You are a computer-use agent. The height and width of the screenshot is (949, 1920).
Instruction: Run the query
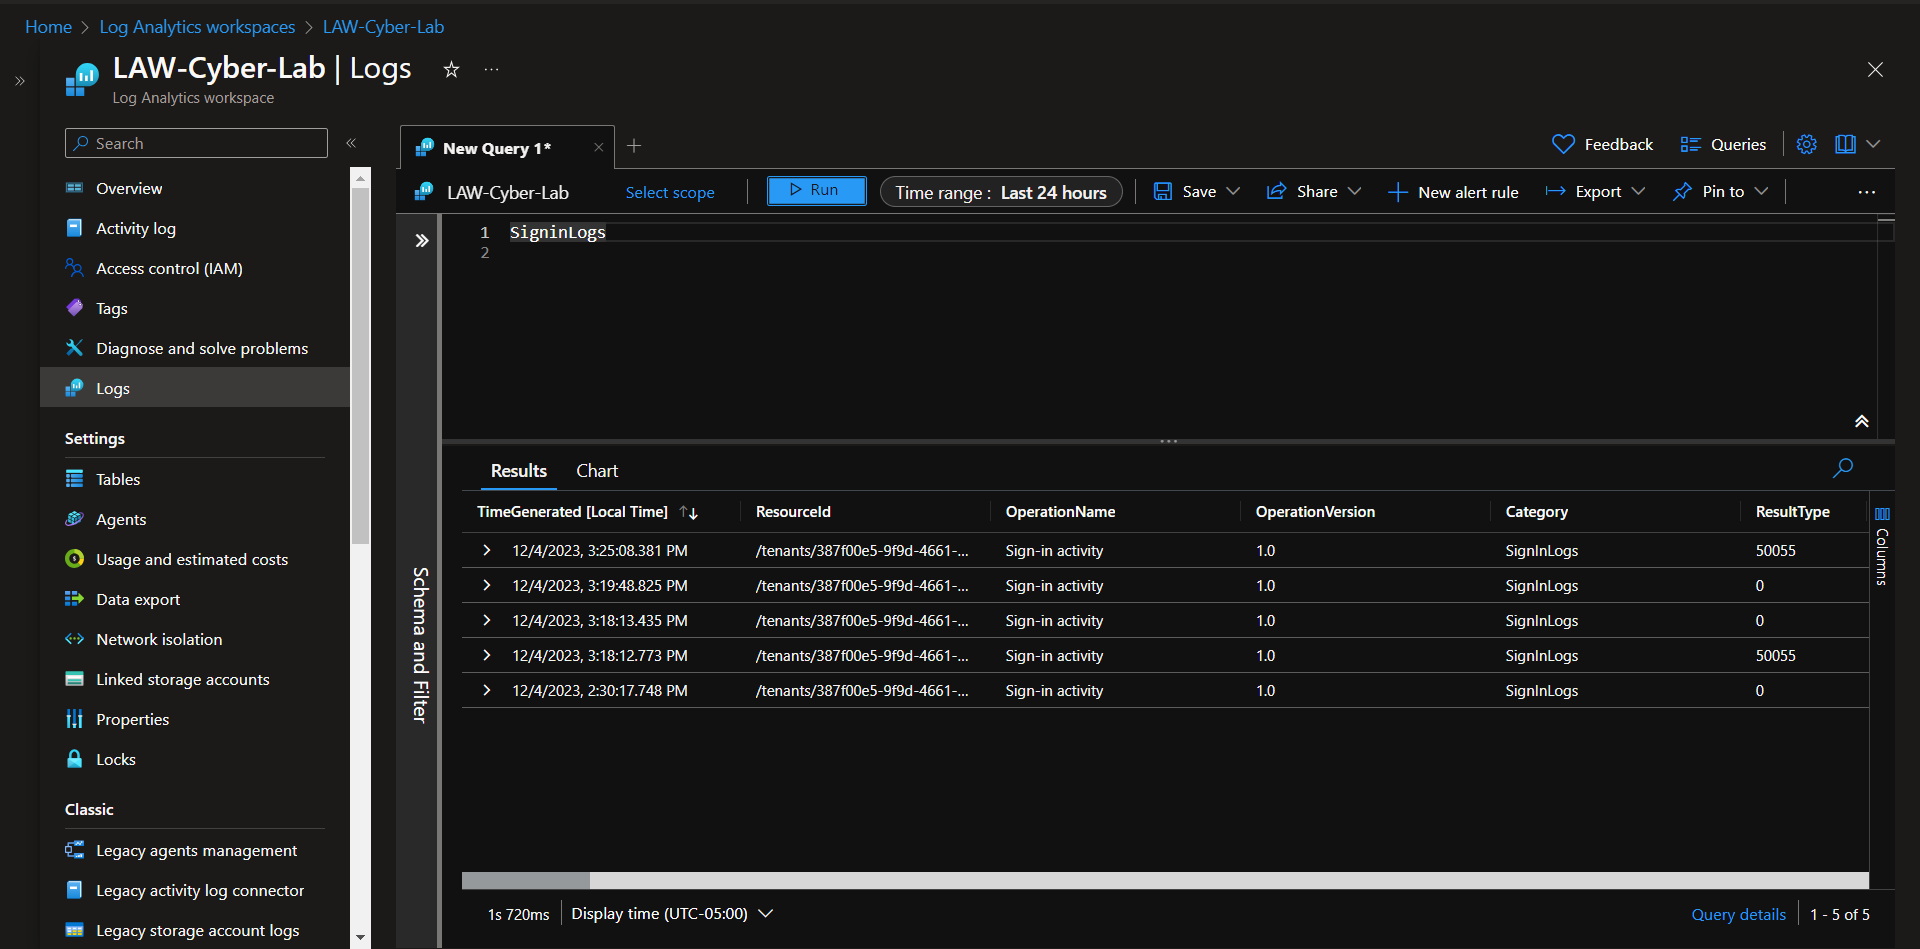tap(816, 190)
